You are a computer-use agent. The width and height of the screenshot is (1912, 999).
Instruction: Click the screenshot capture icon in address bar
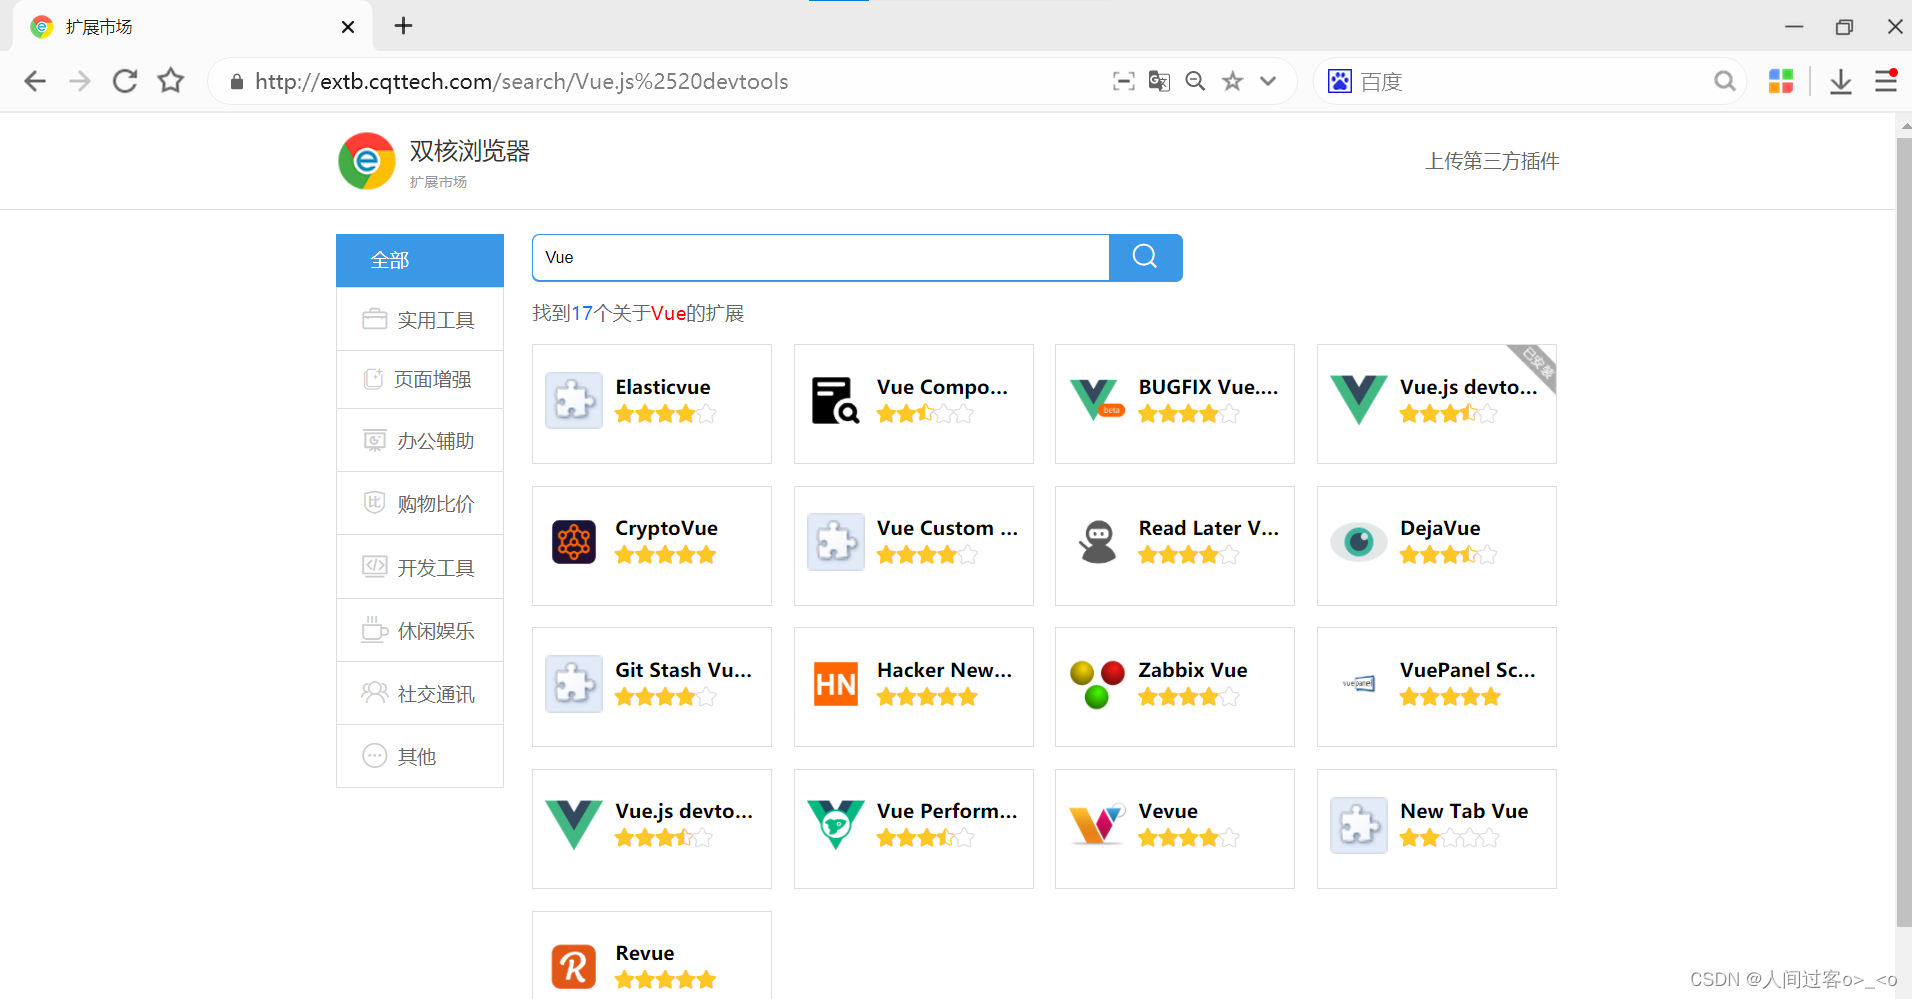(x=1124, y=81)
